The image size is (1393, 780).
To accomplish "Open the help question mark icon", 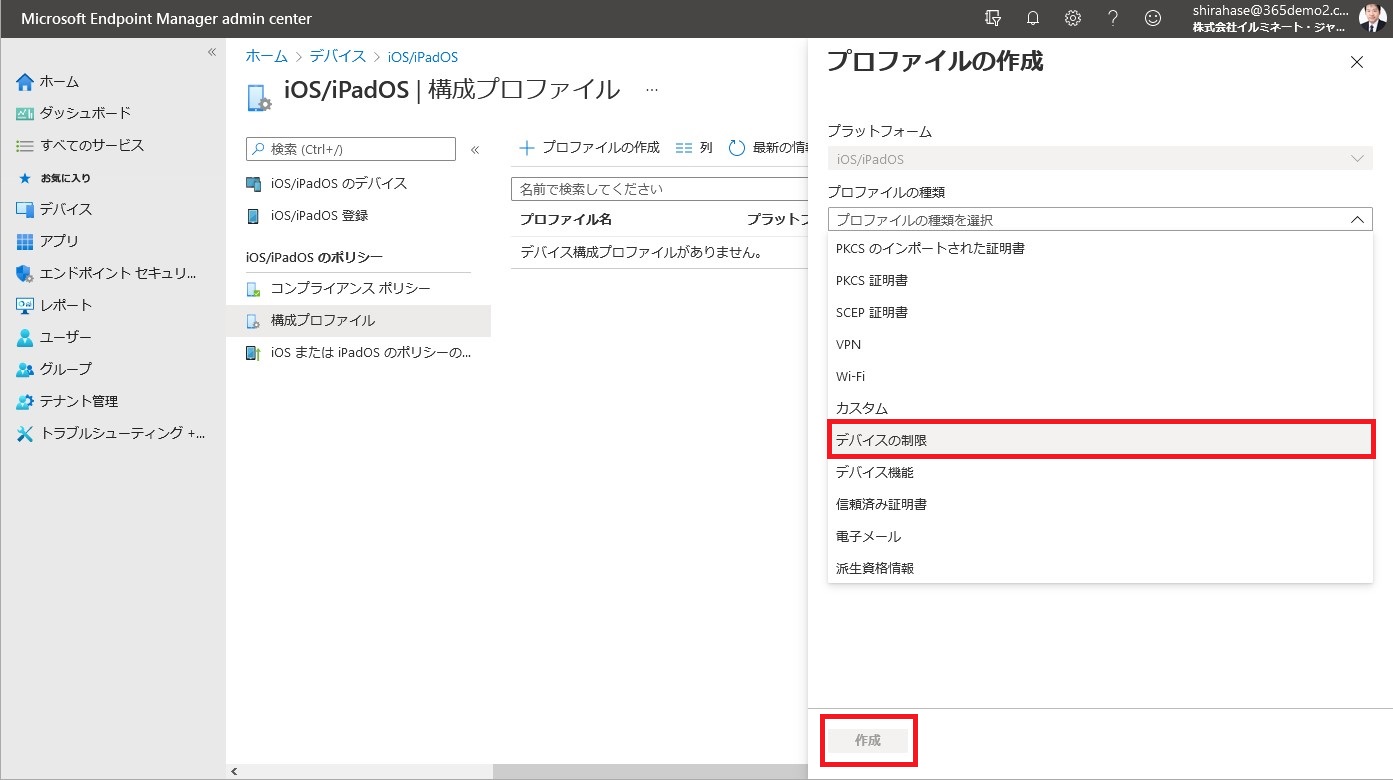I will [x=1113, y=18].
